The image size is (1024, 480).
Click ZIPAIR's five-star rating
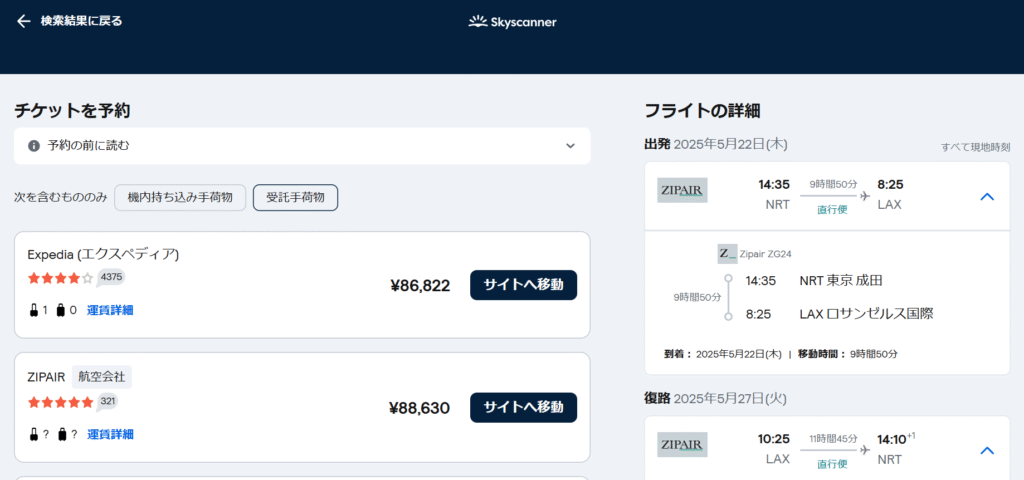(60, 402)
